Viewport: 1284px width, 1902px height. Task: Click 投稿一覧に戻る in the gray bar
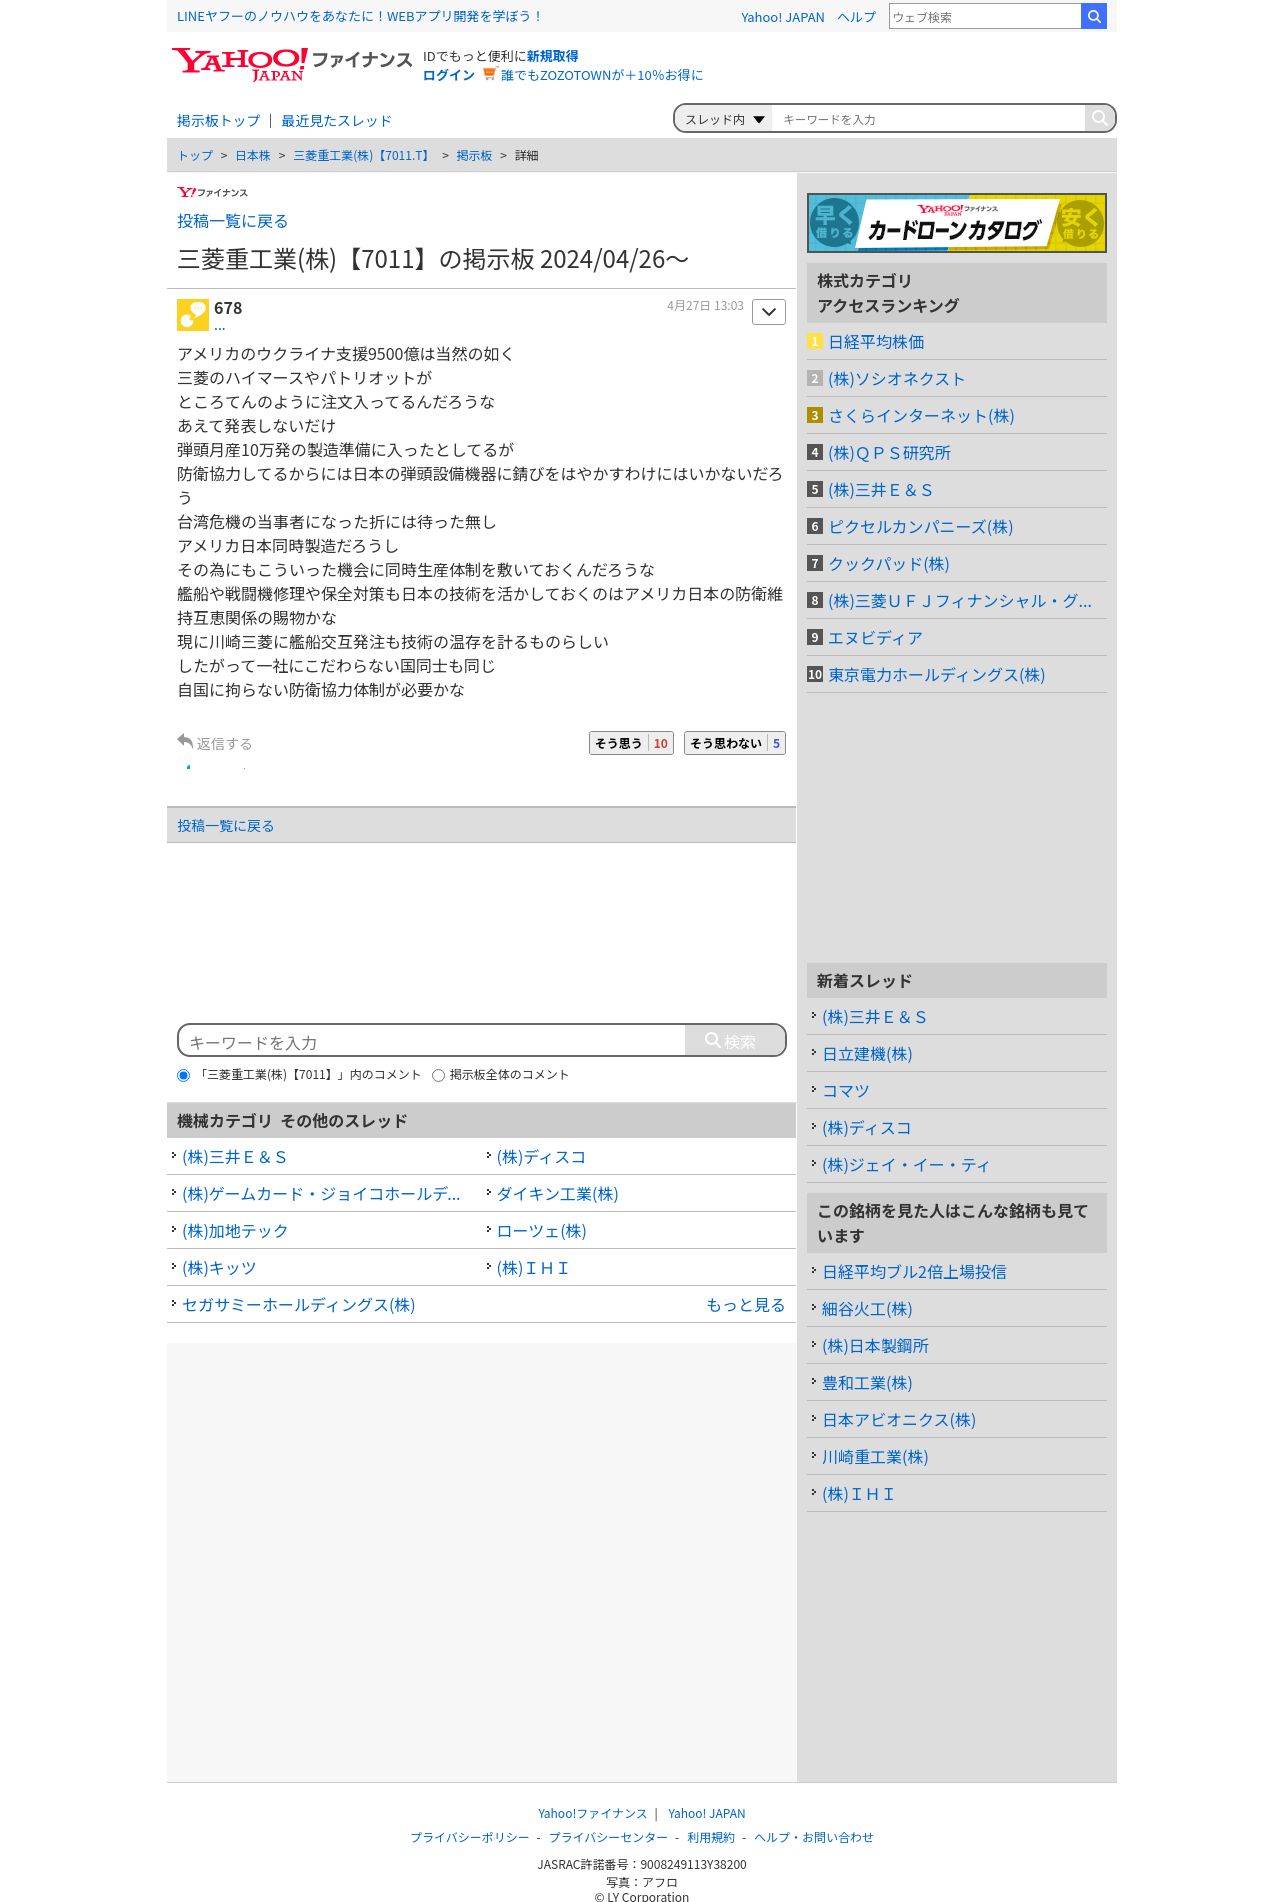pos(225,826)
